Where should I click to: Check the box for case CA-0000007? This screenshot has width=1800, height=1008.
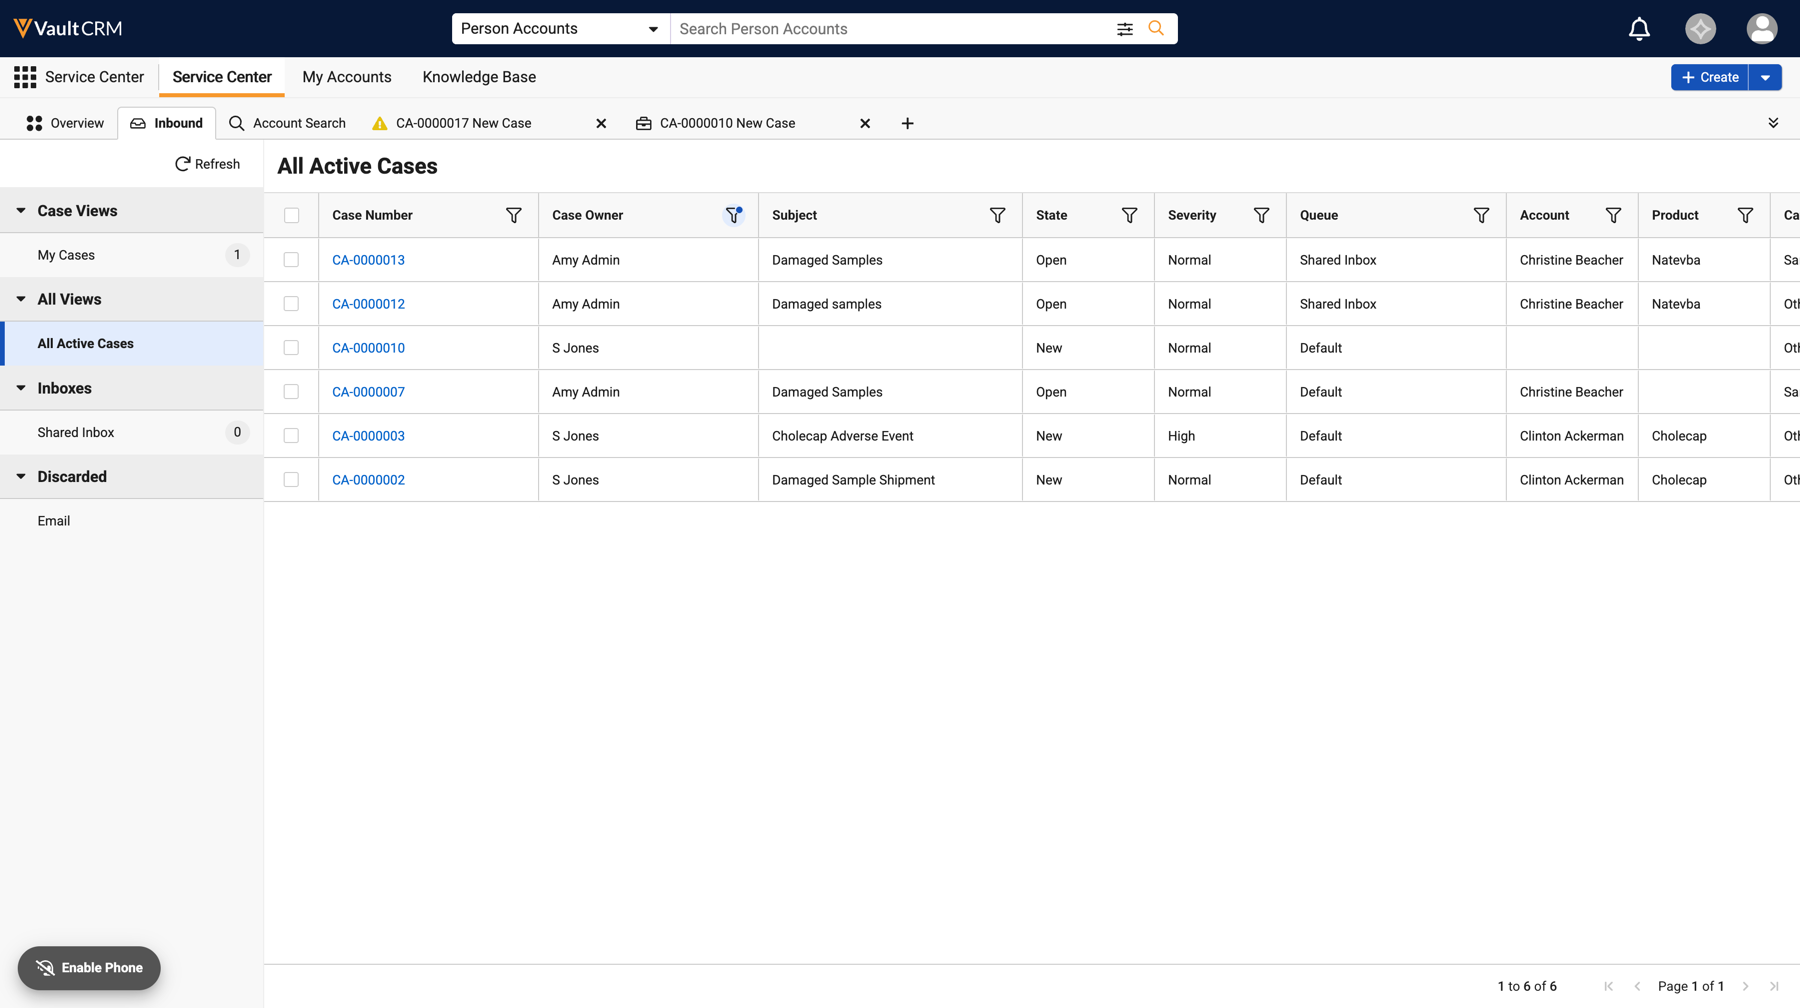(291, 392)
